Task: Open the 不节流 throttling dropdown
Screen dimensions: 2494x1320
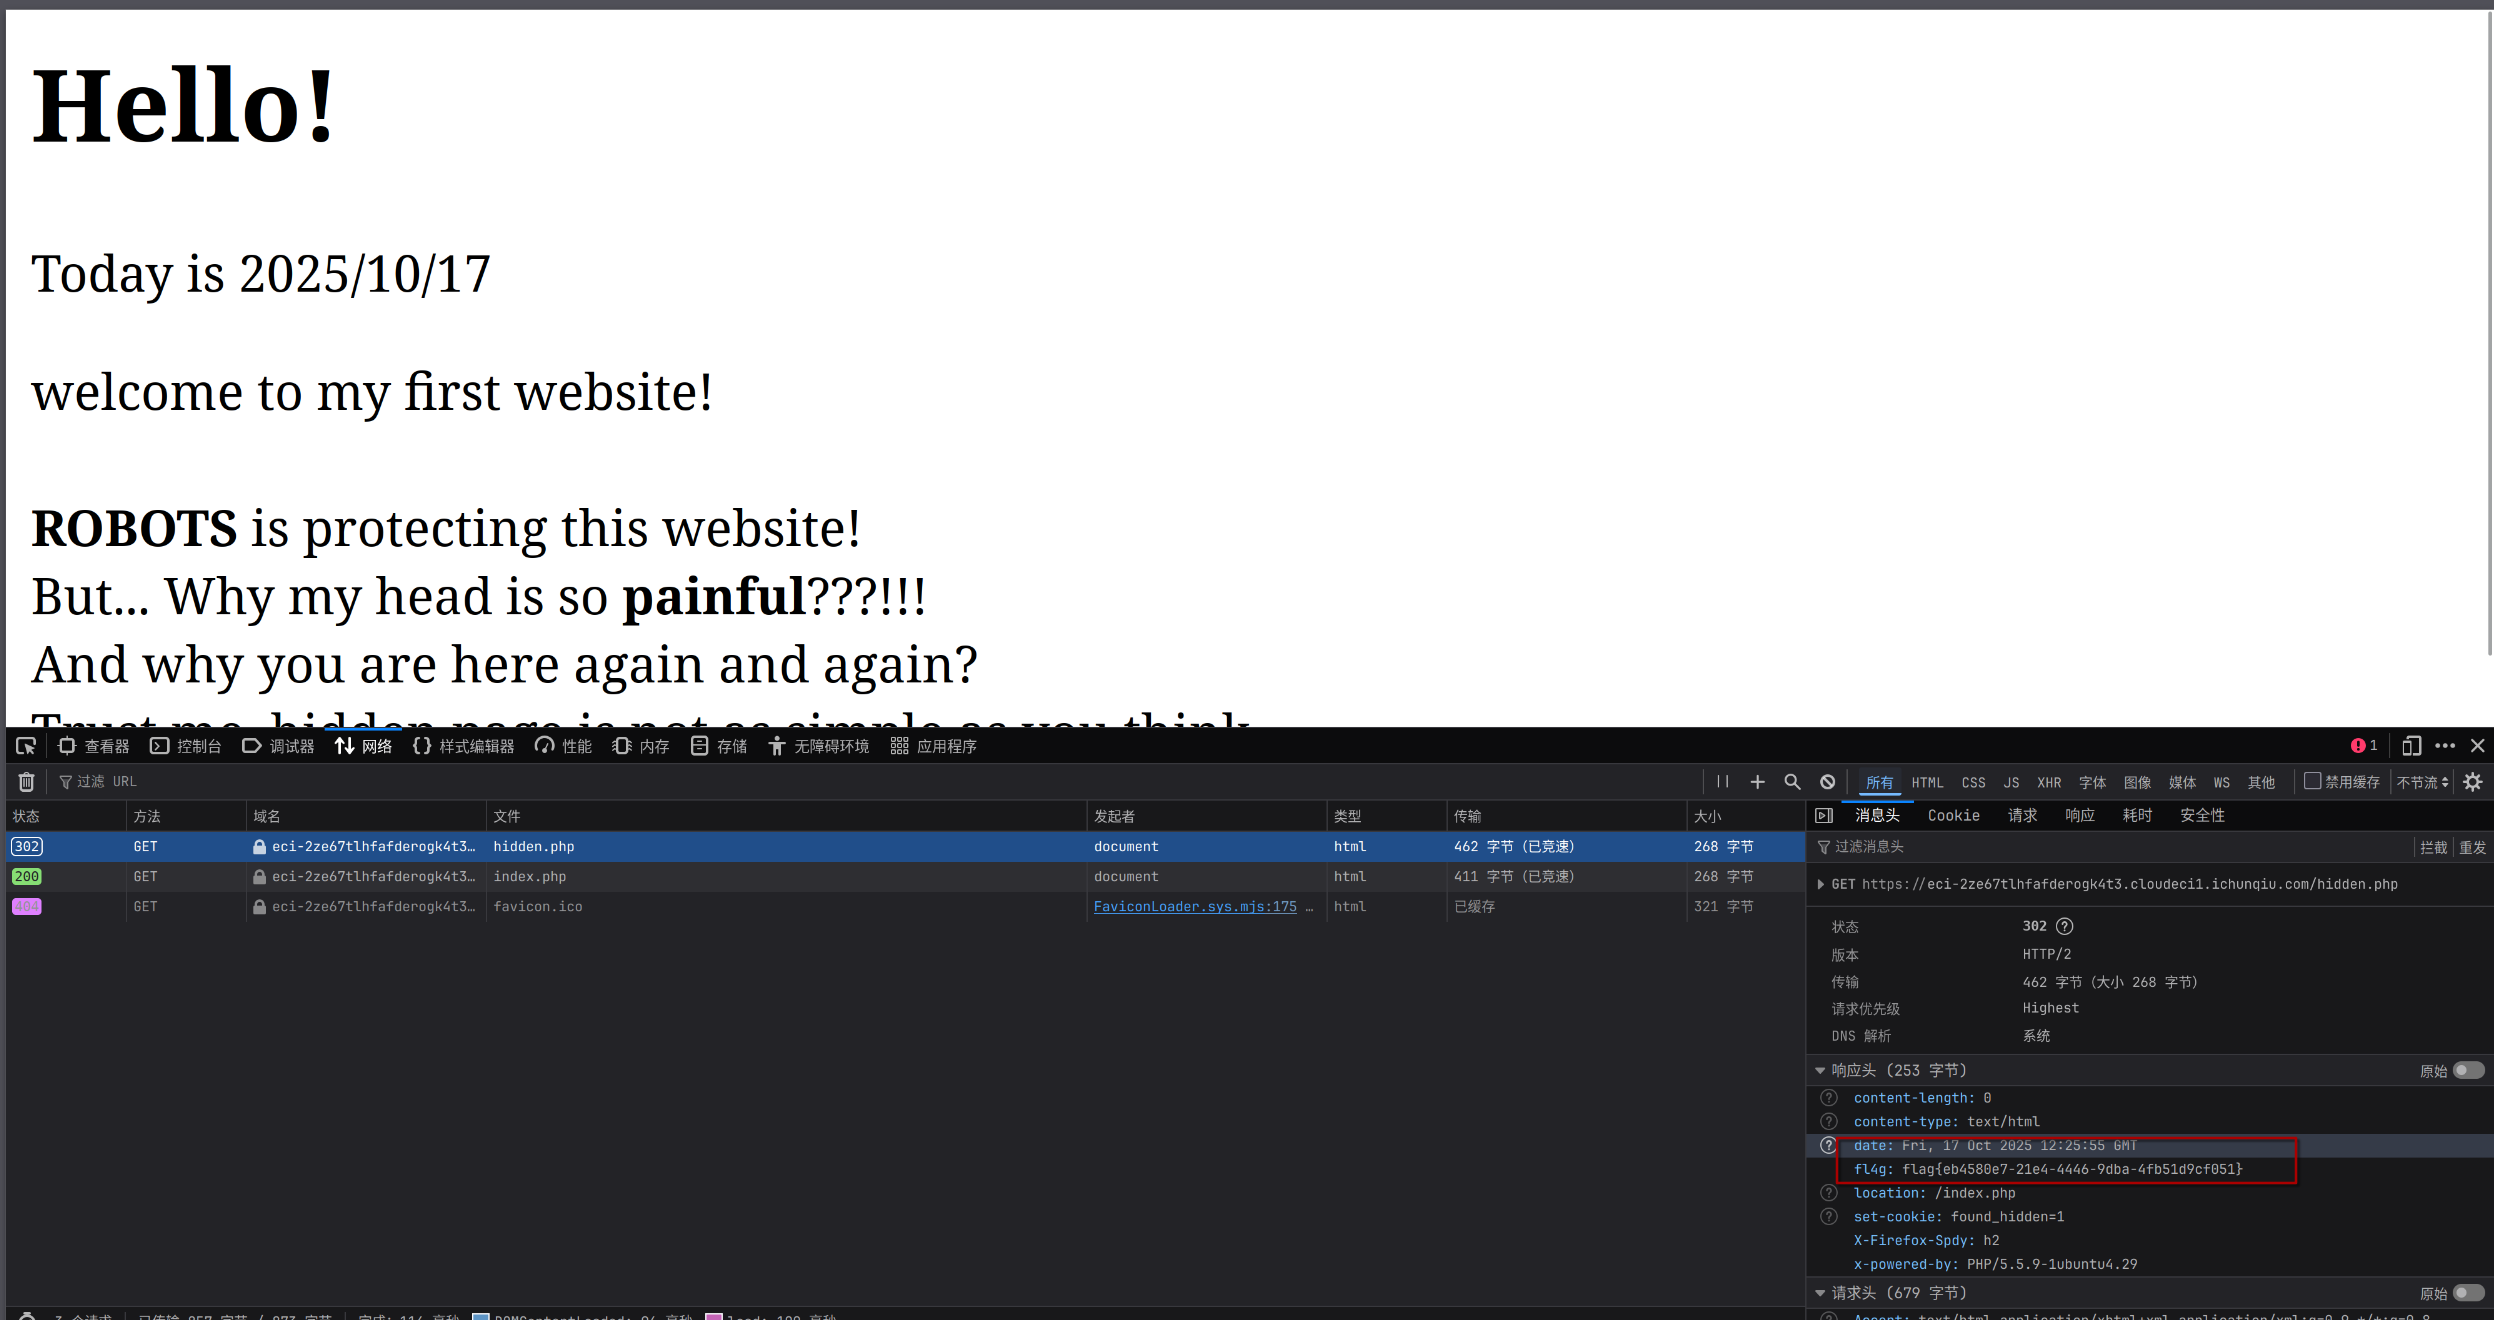Action: pyautogui.click(x=2422, y=782)
